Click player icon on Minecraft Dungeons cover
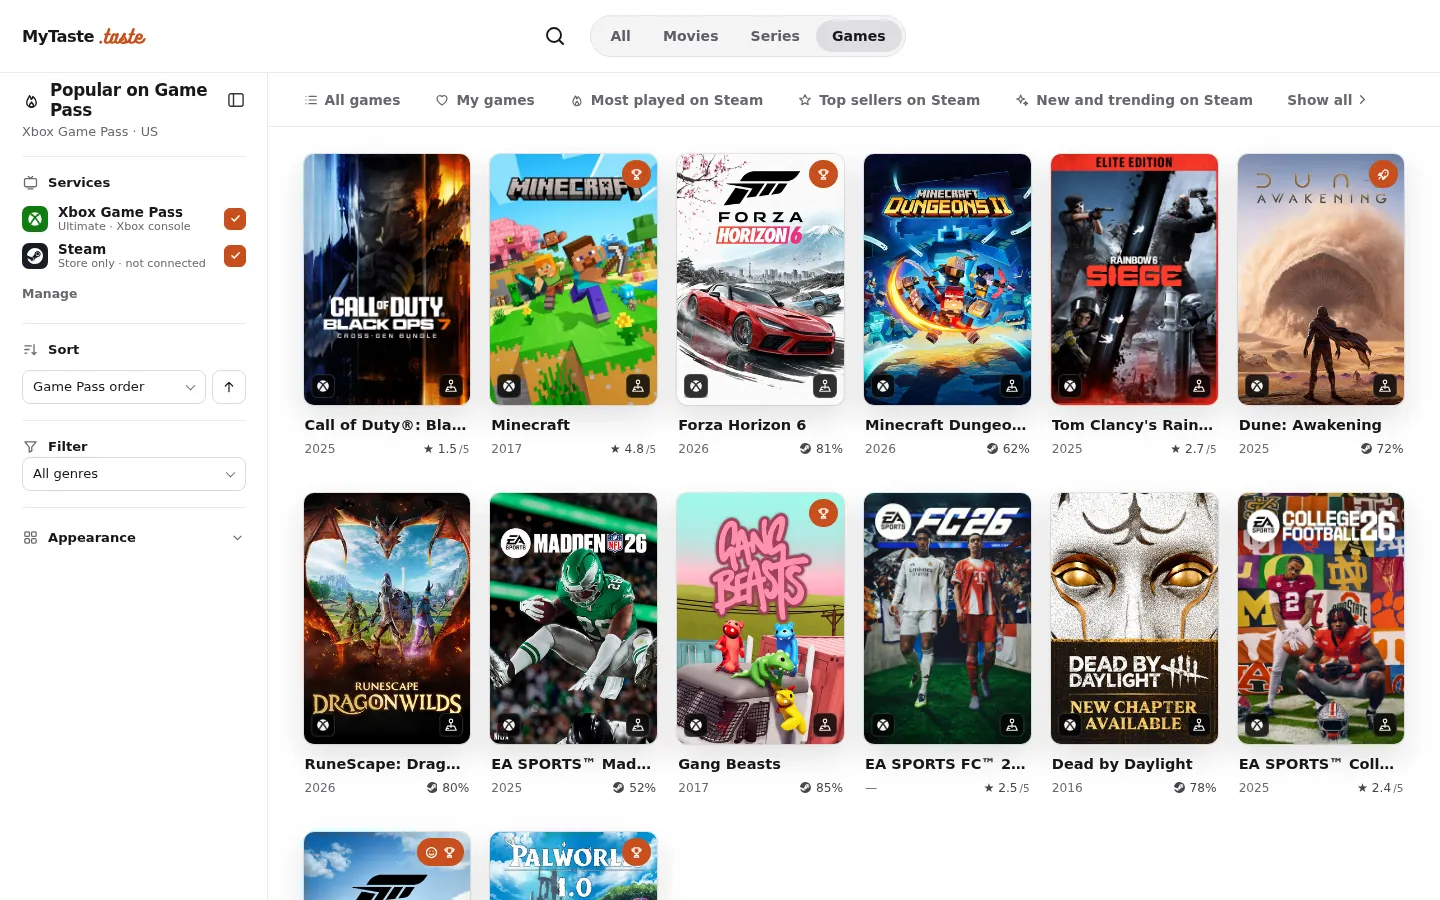 (1012, 386)
